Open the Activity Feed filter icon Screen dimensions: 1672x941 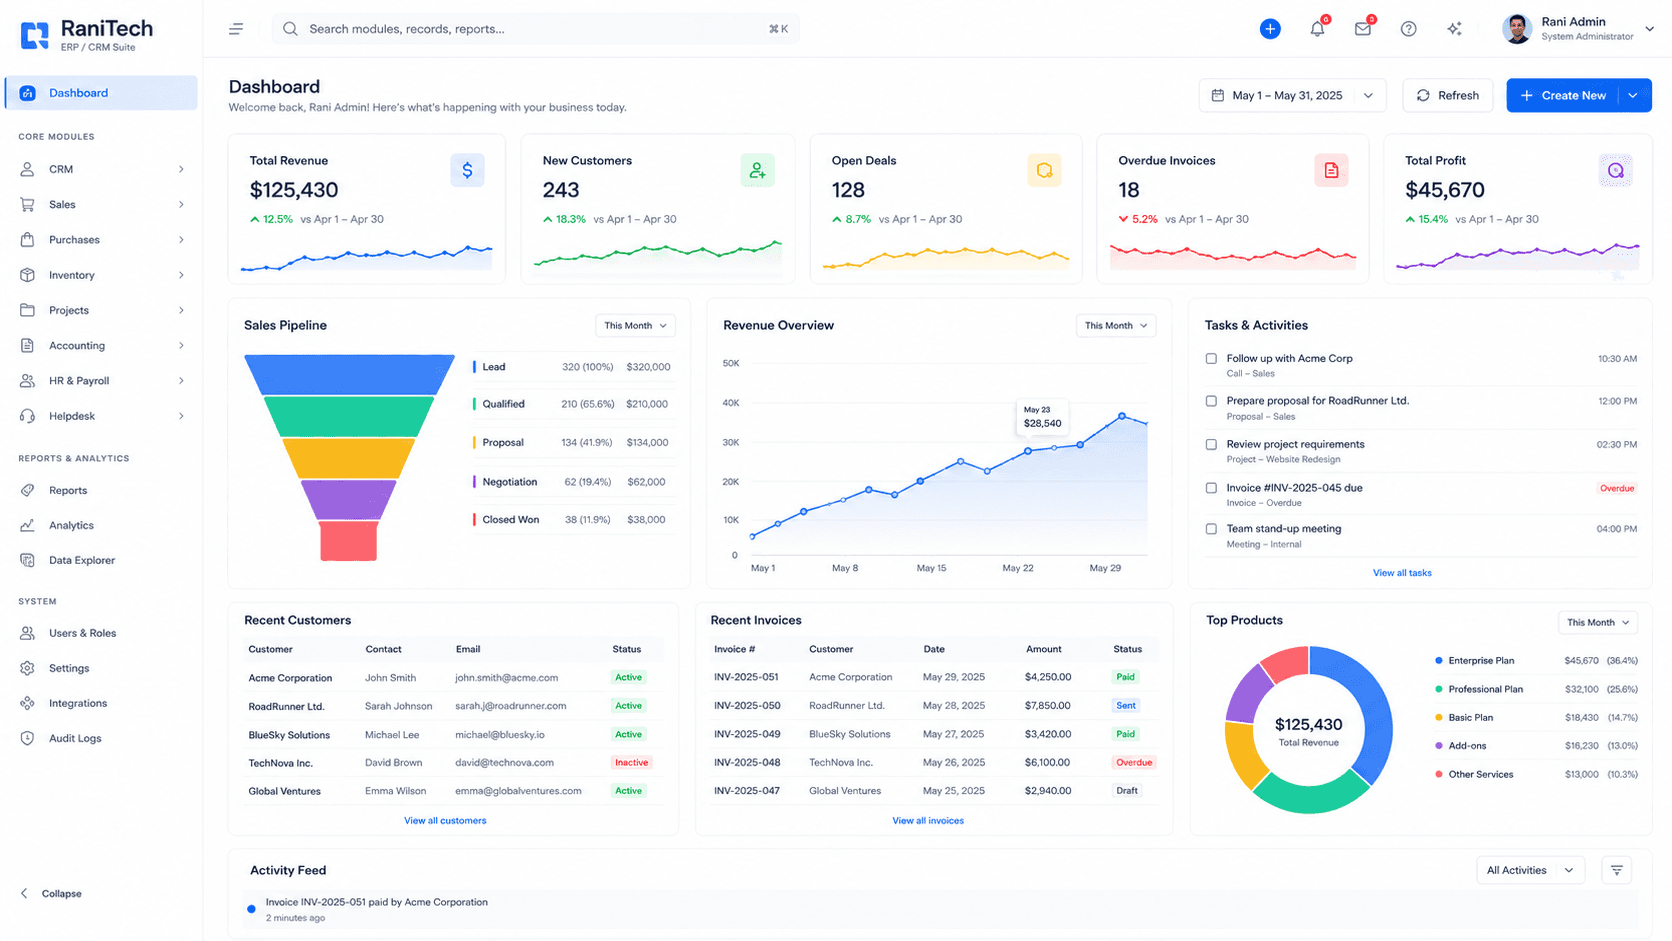click(x=1616, y=870)
